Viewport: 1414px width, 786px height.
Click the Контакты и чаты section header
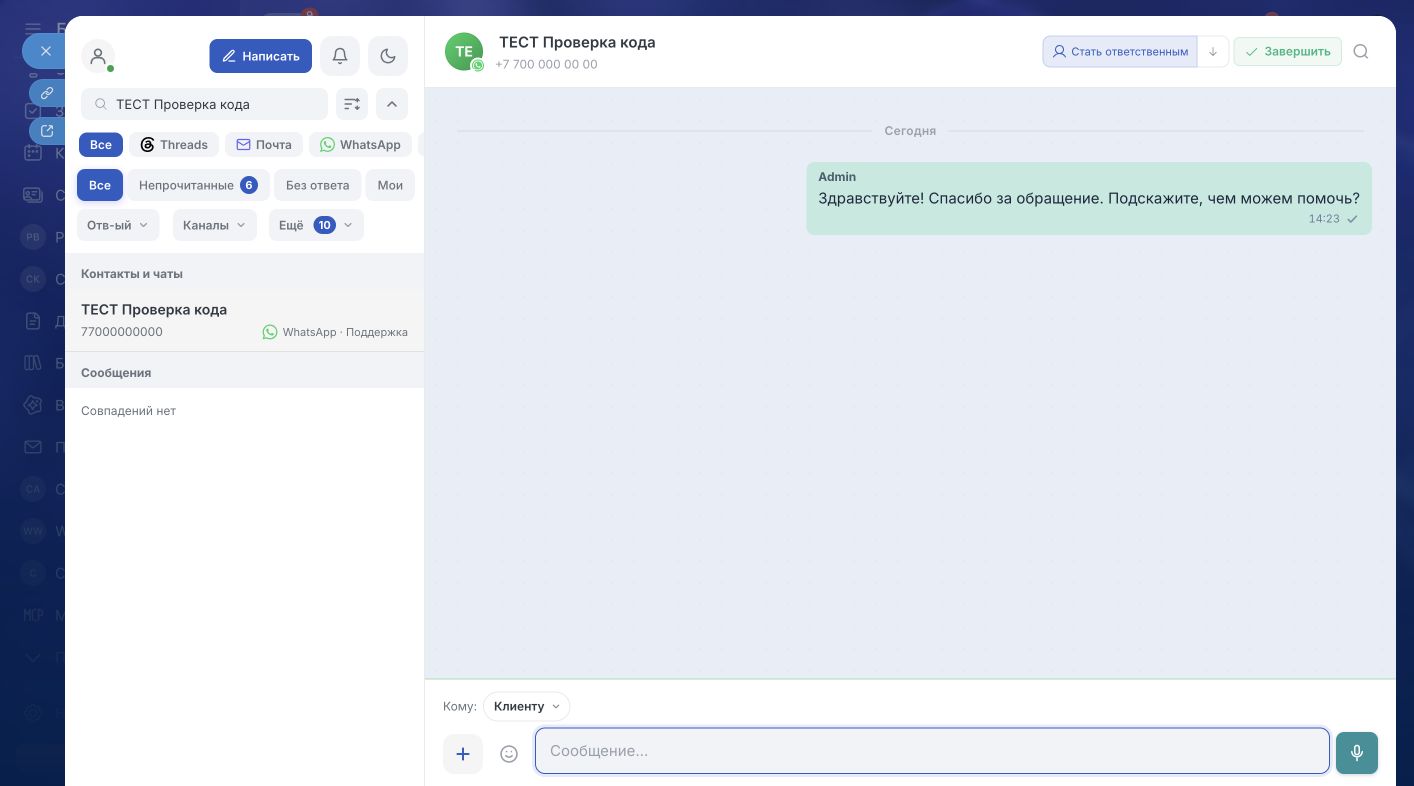(x=132, y=273)
